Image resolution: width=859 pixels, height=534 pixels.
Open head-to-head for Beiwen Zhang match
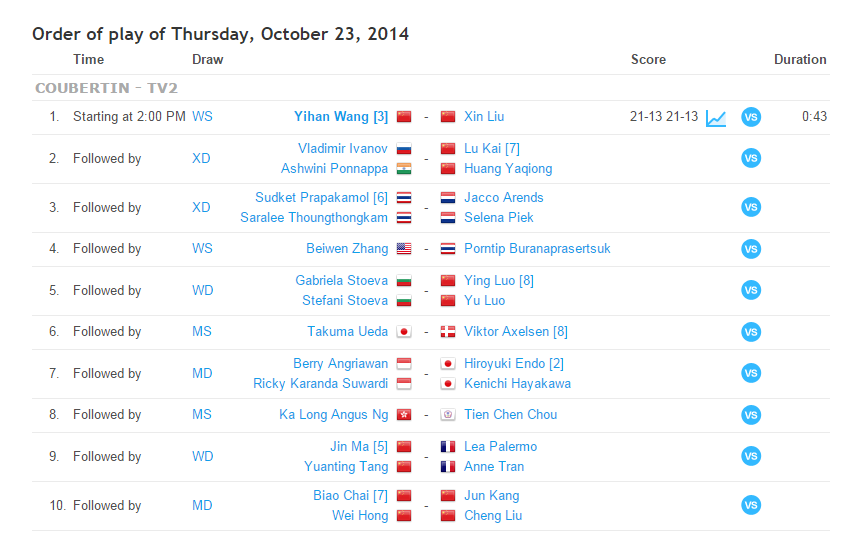point(751,249)
